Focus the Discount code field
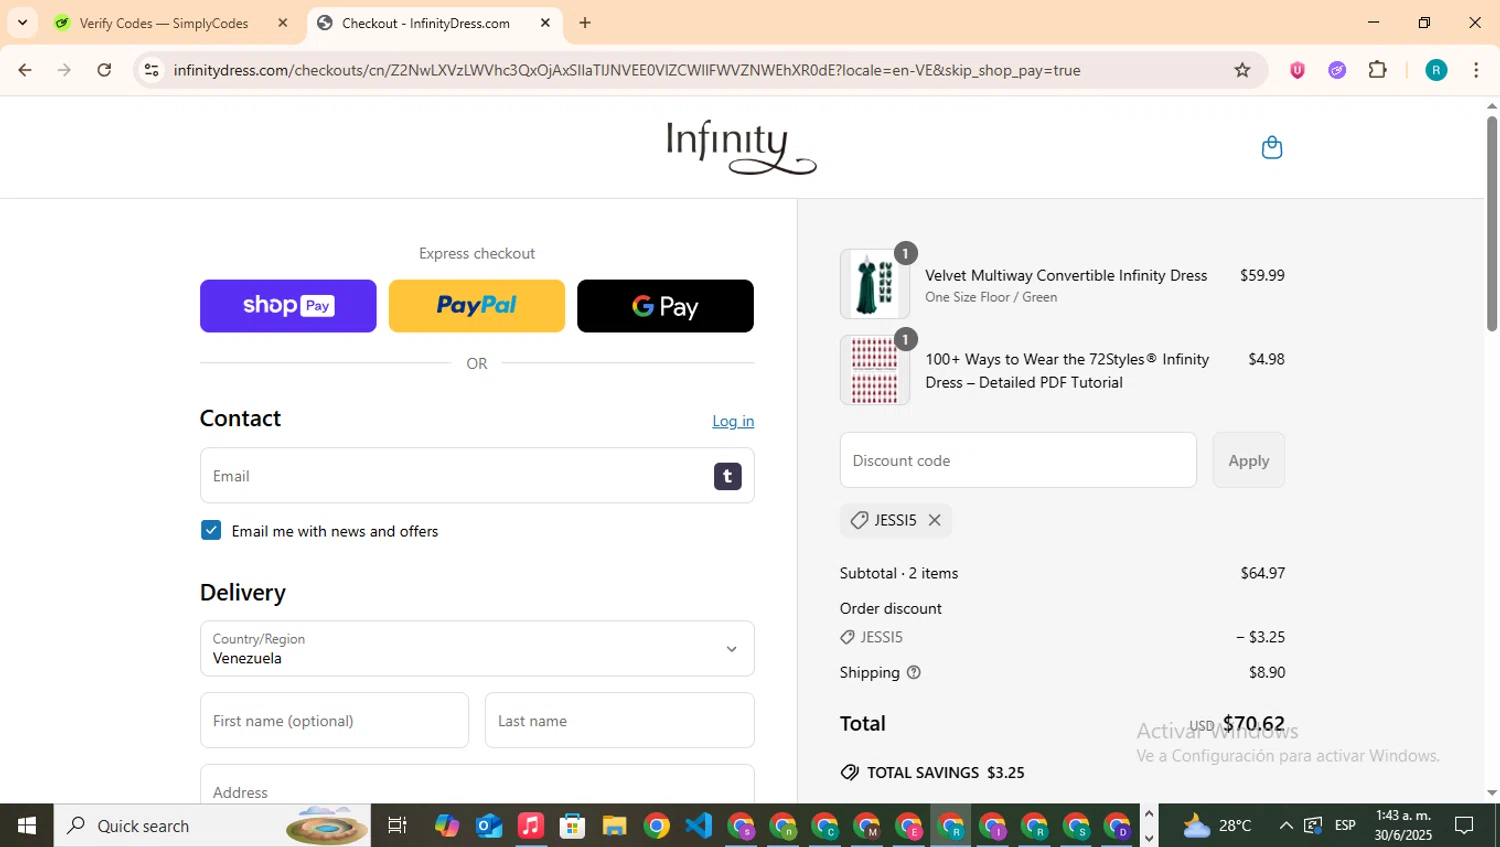 point(1018,460)
